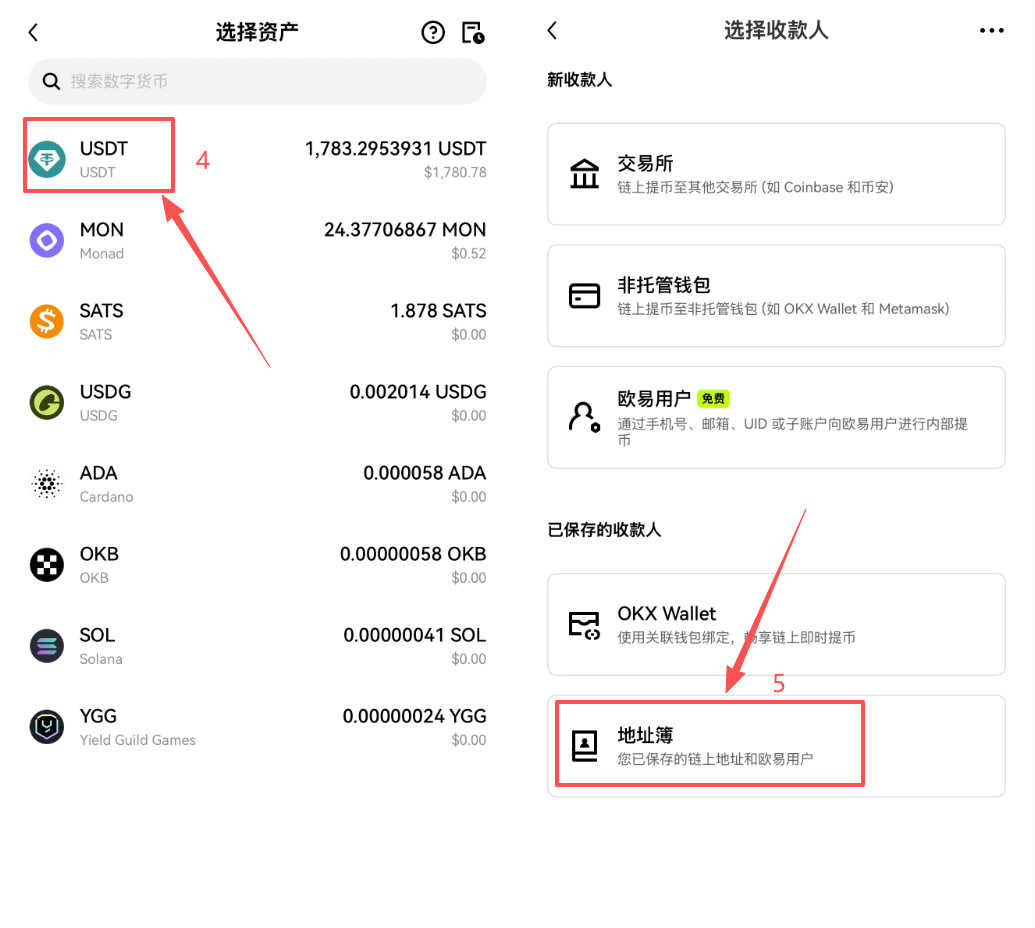Click the search magnifier icon
The height and width of the screenshot is (928, 1035).
[x=51, y=81]
